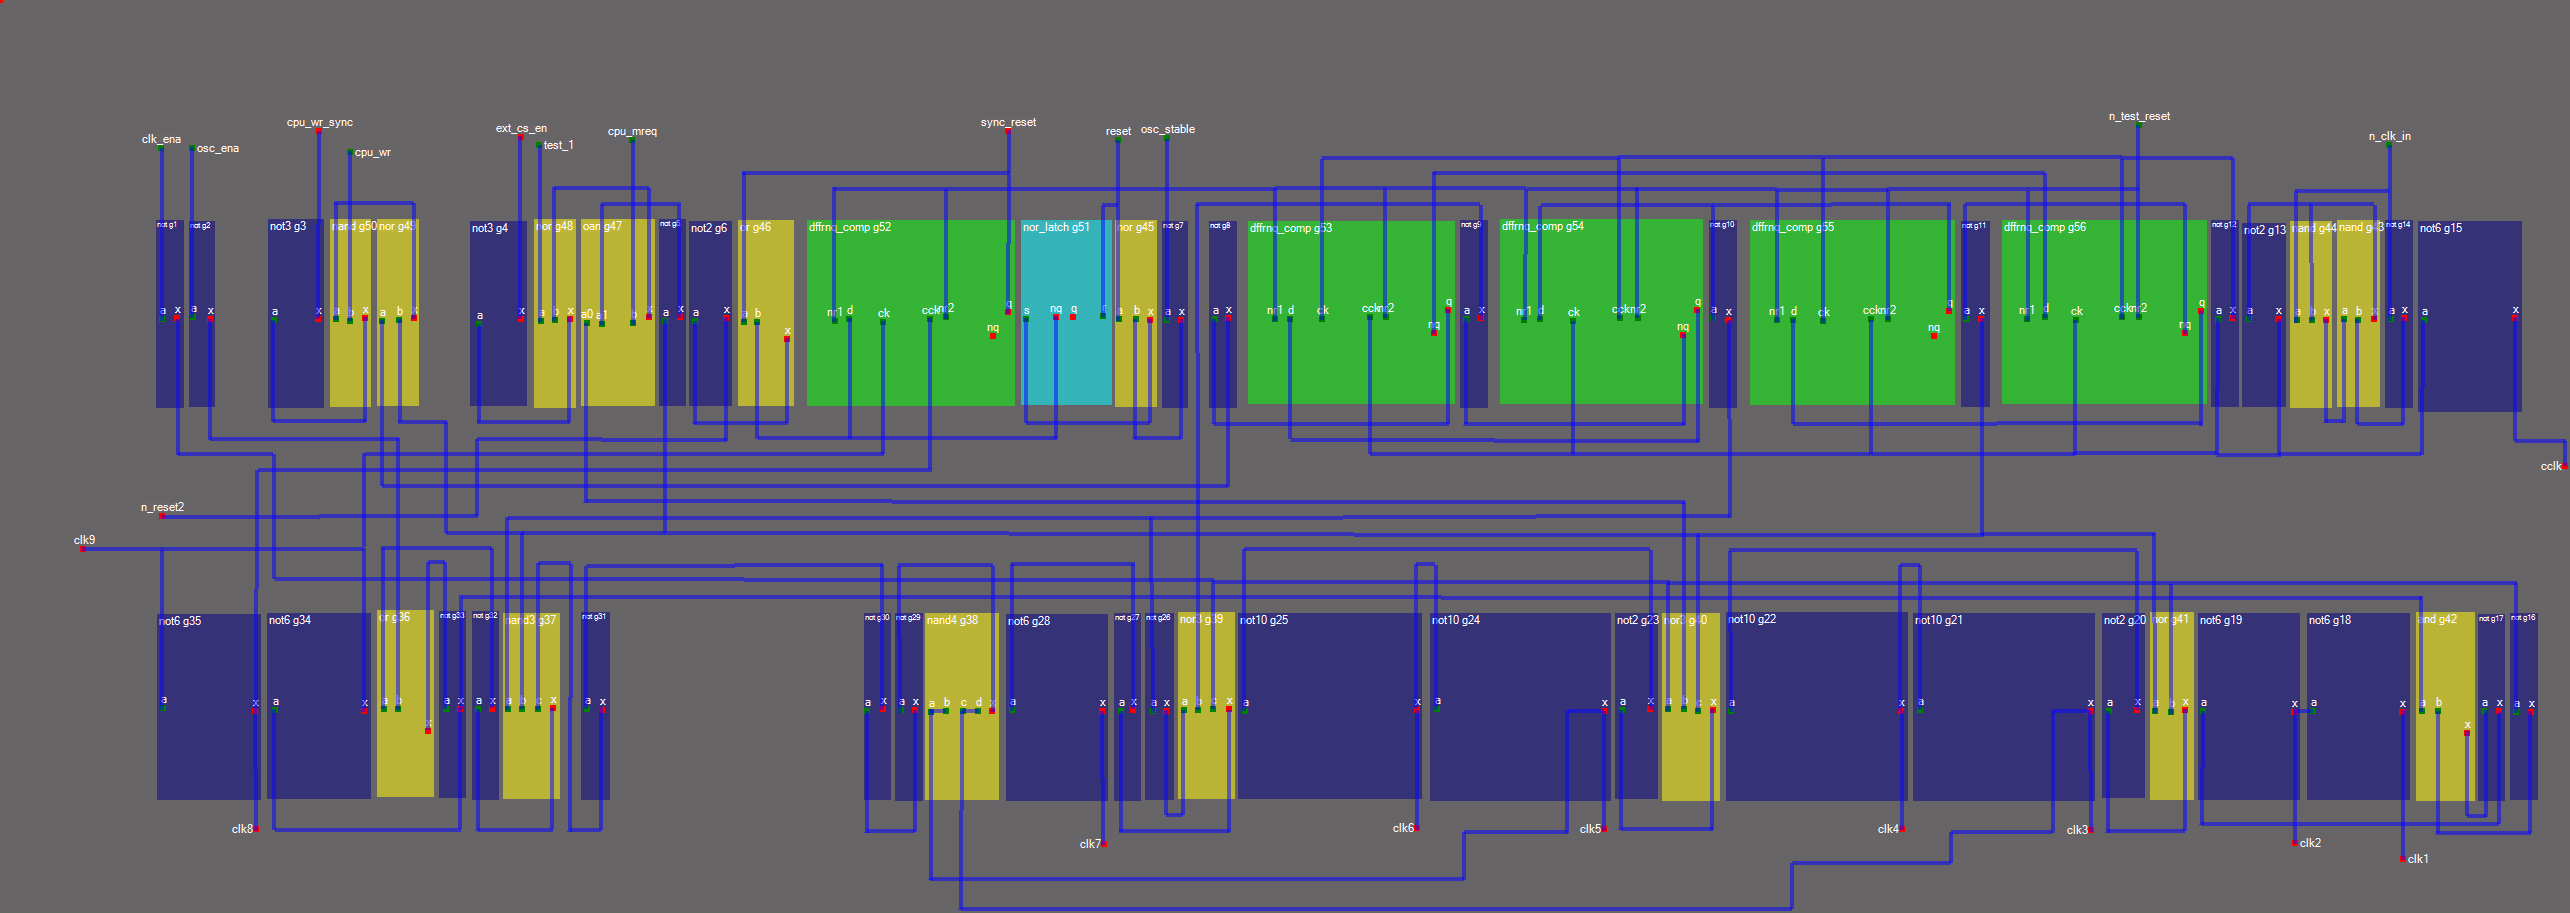Click the not2 g13 inverter block
2570x913 pixels.
2264,314
